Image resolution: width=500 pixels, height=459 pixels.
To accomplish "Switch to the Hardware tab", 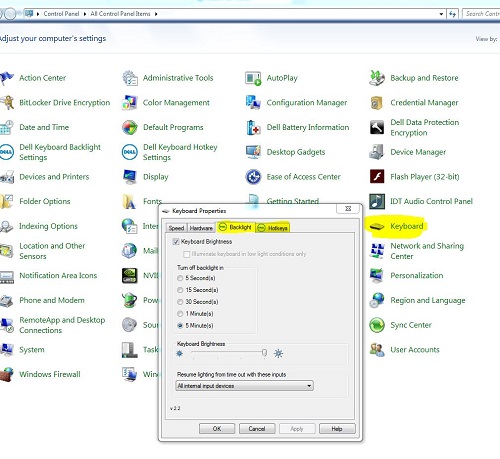I will 201,228.
